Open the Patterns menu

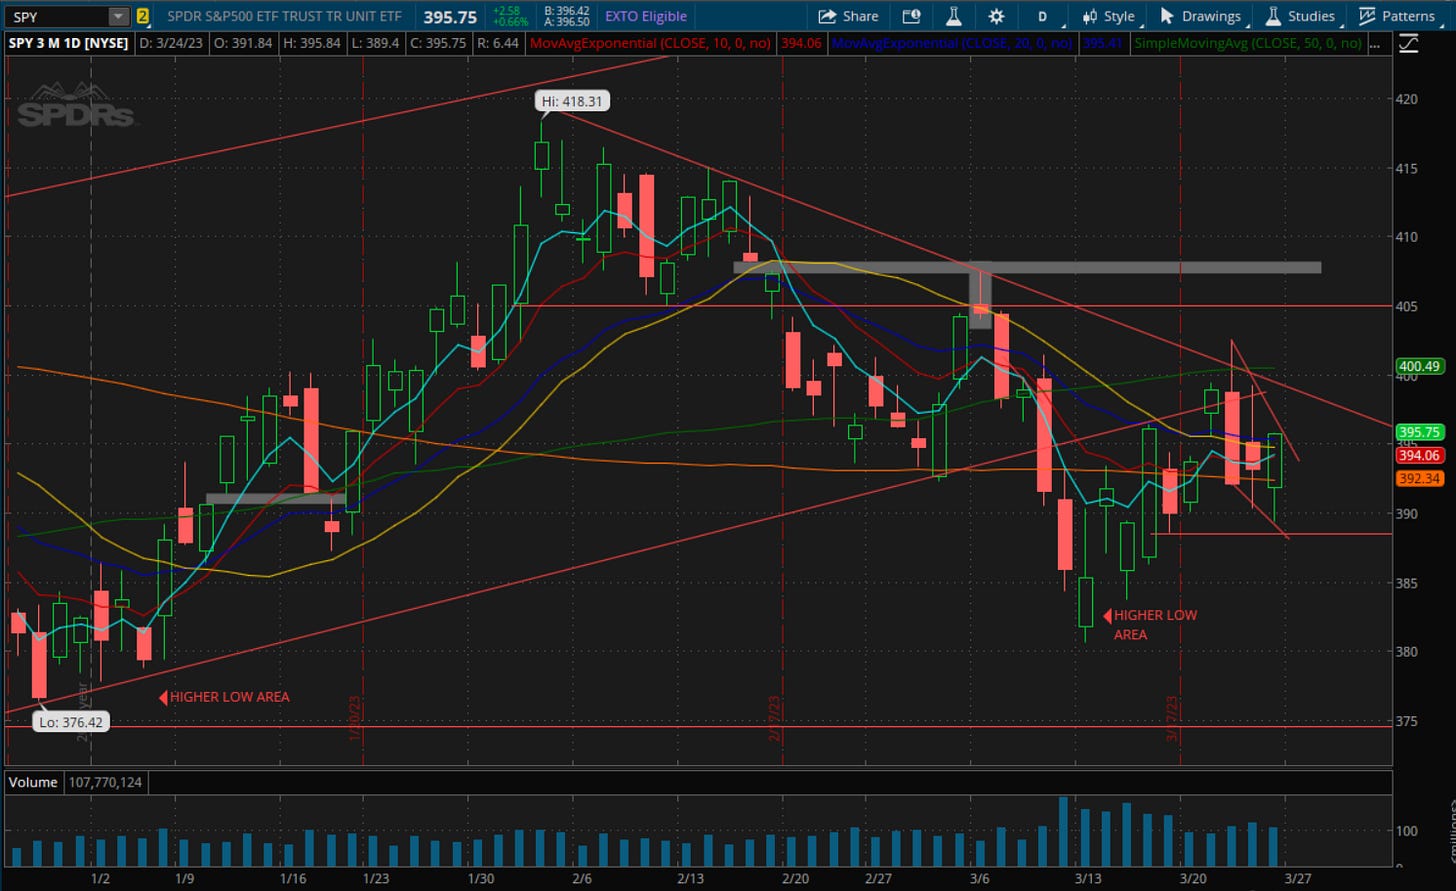1398,16
